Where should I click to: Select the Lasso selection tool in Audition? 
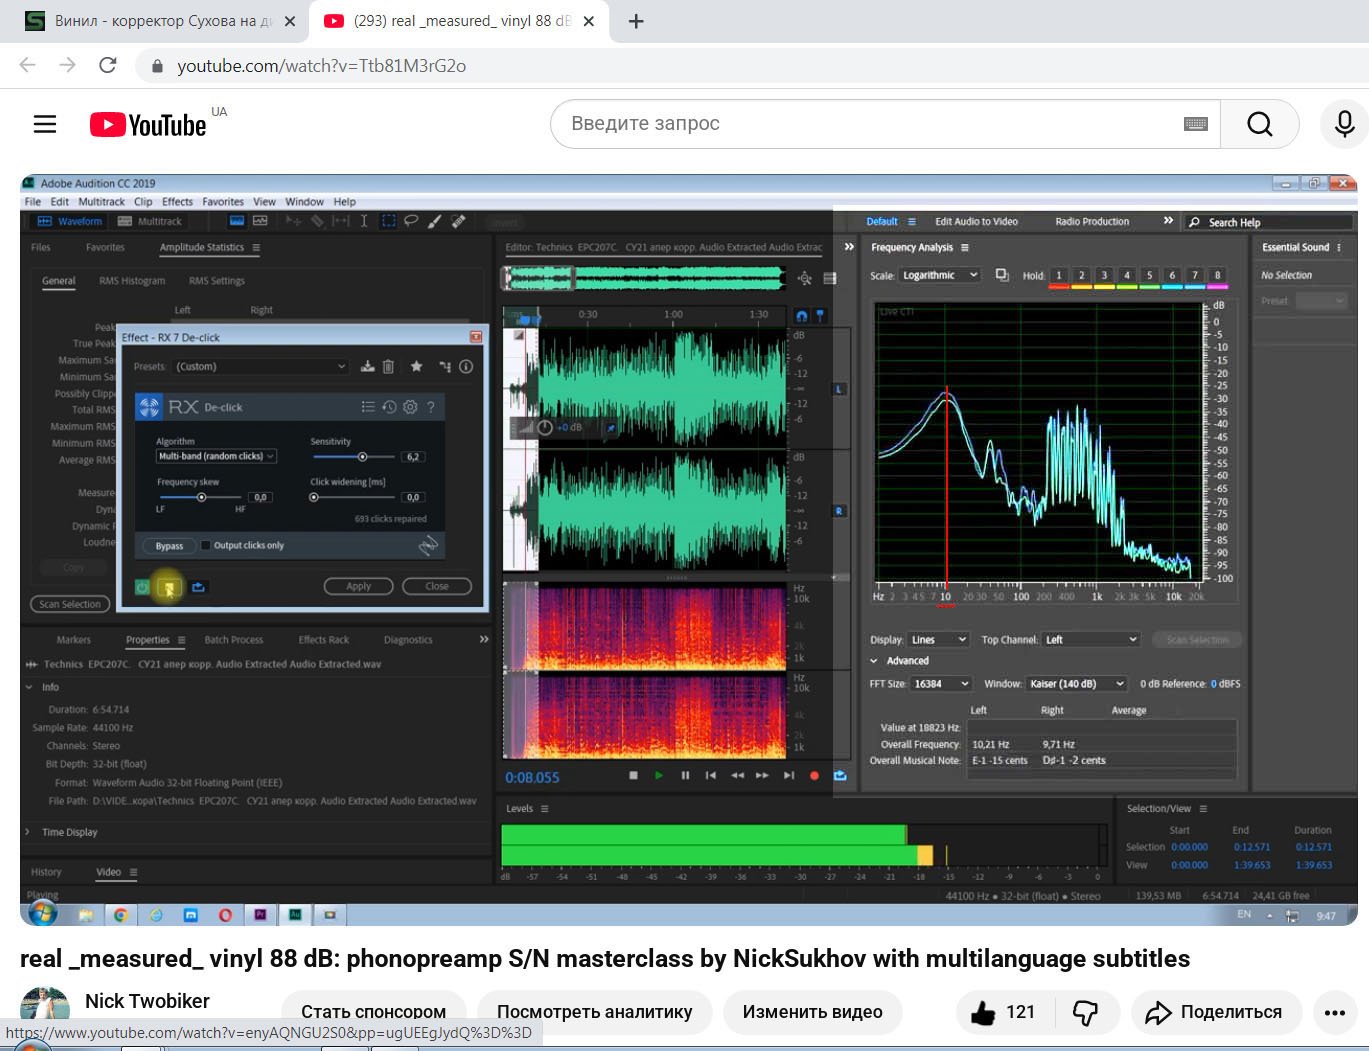pos(411,221)
